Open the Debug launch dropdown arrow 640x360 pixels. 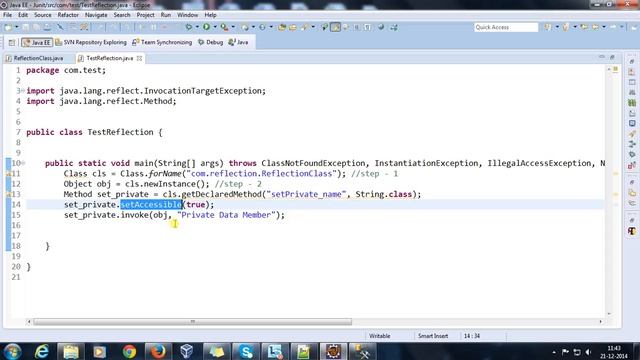(x=197, y=27)
